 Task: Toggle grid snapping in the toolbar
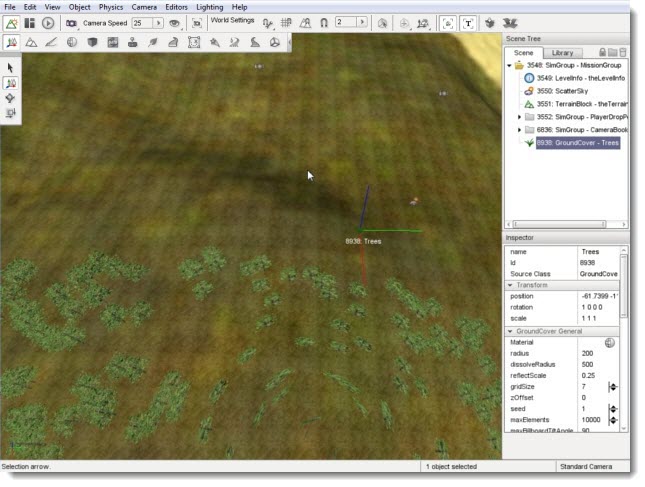pos(287,22)
